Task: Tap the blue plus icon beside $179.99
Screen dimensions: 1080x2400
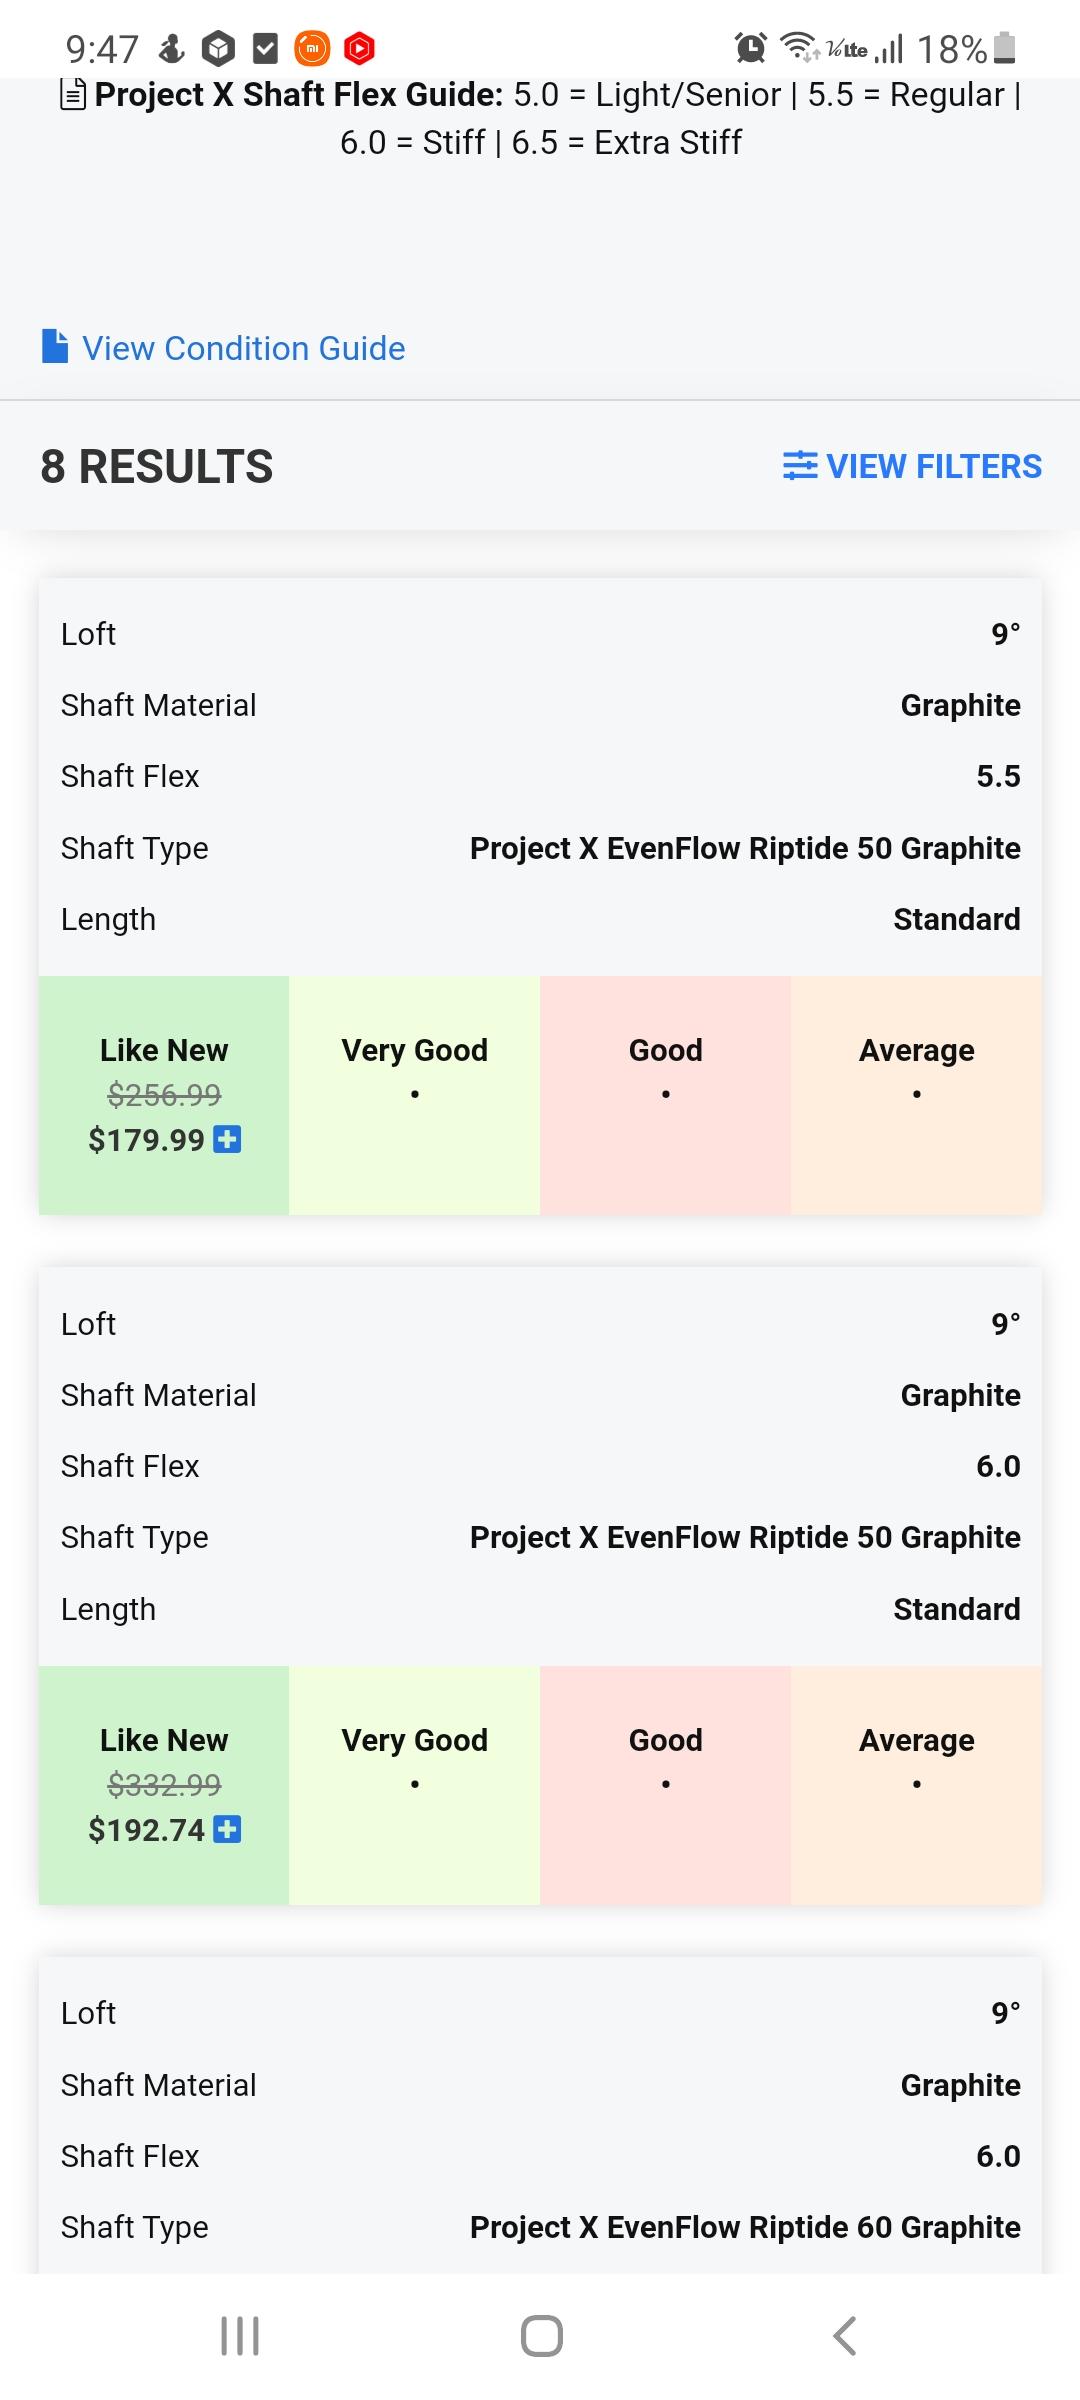Action: point(228,1139)
